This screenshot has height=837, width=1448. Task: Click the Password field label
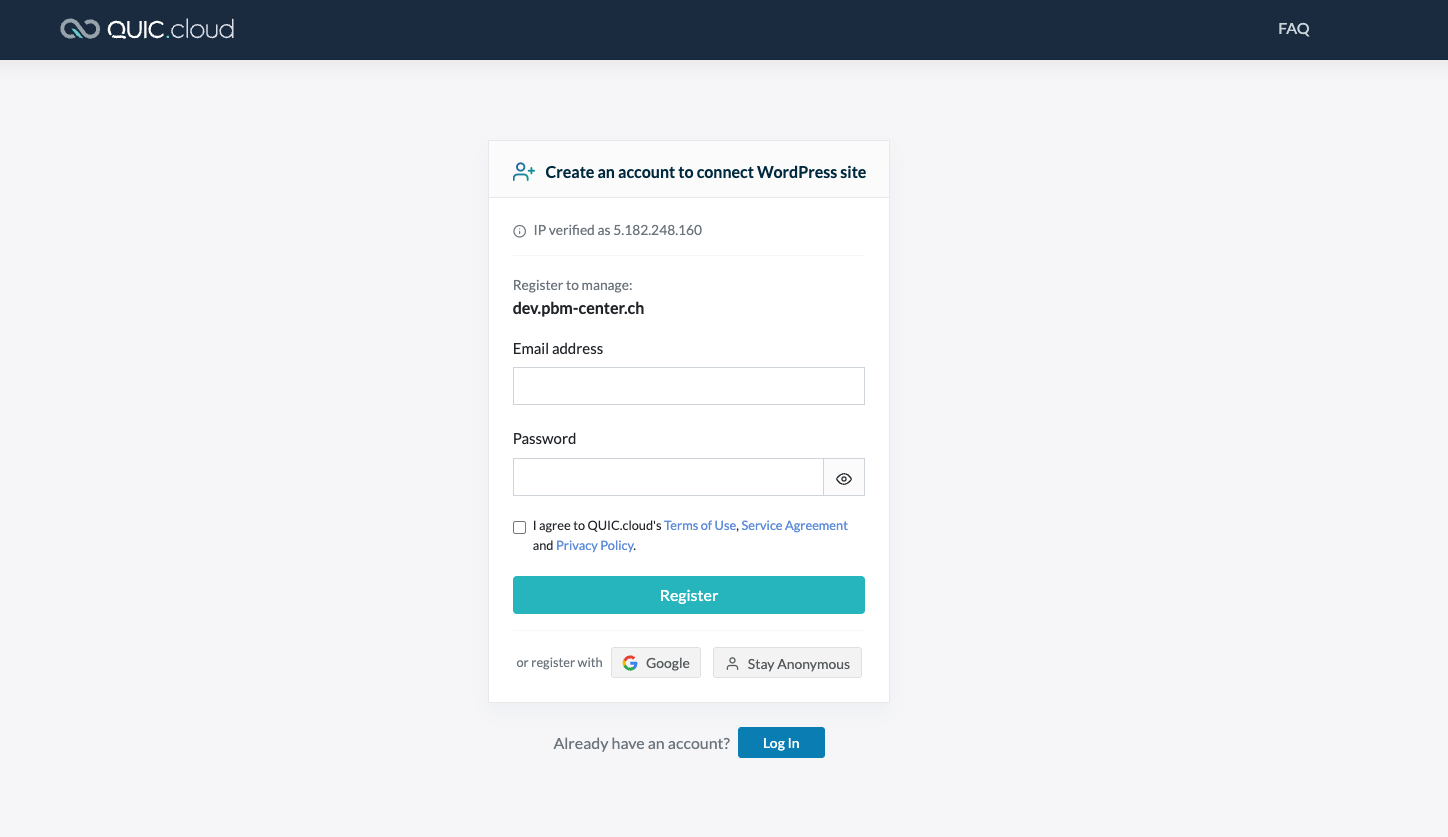coord(544,439)
